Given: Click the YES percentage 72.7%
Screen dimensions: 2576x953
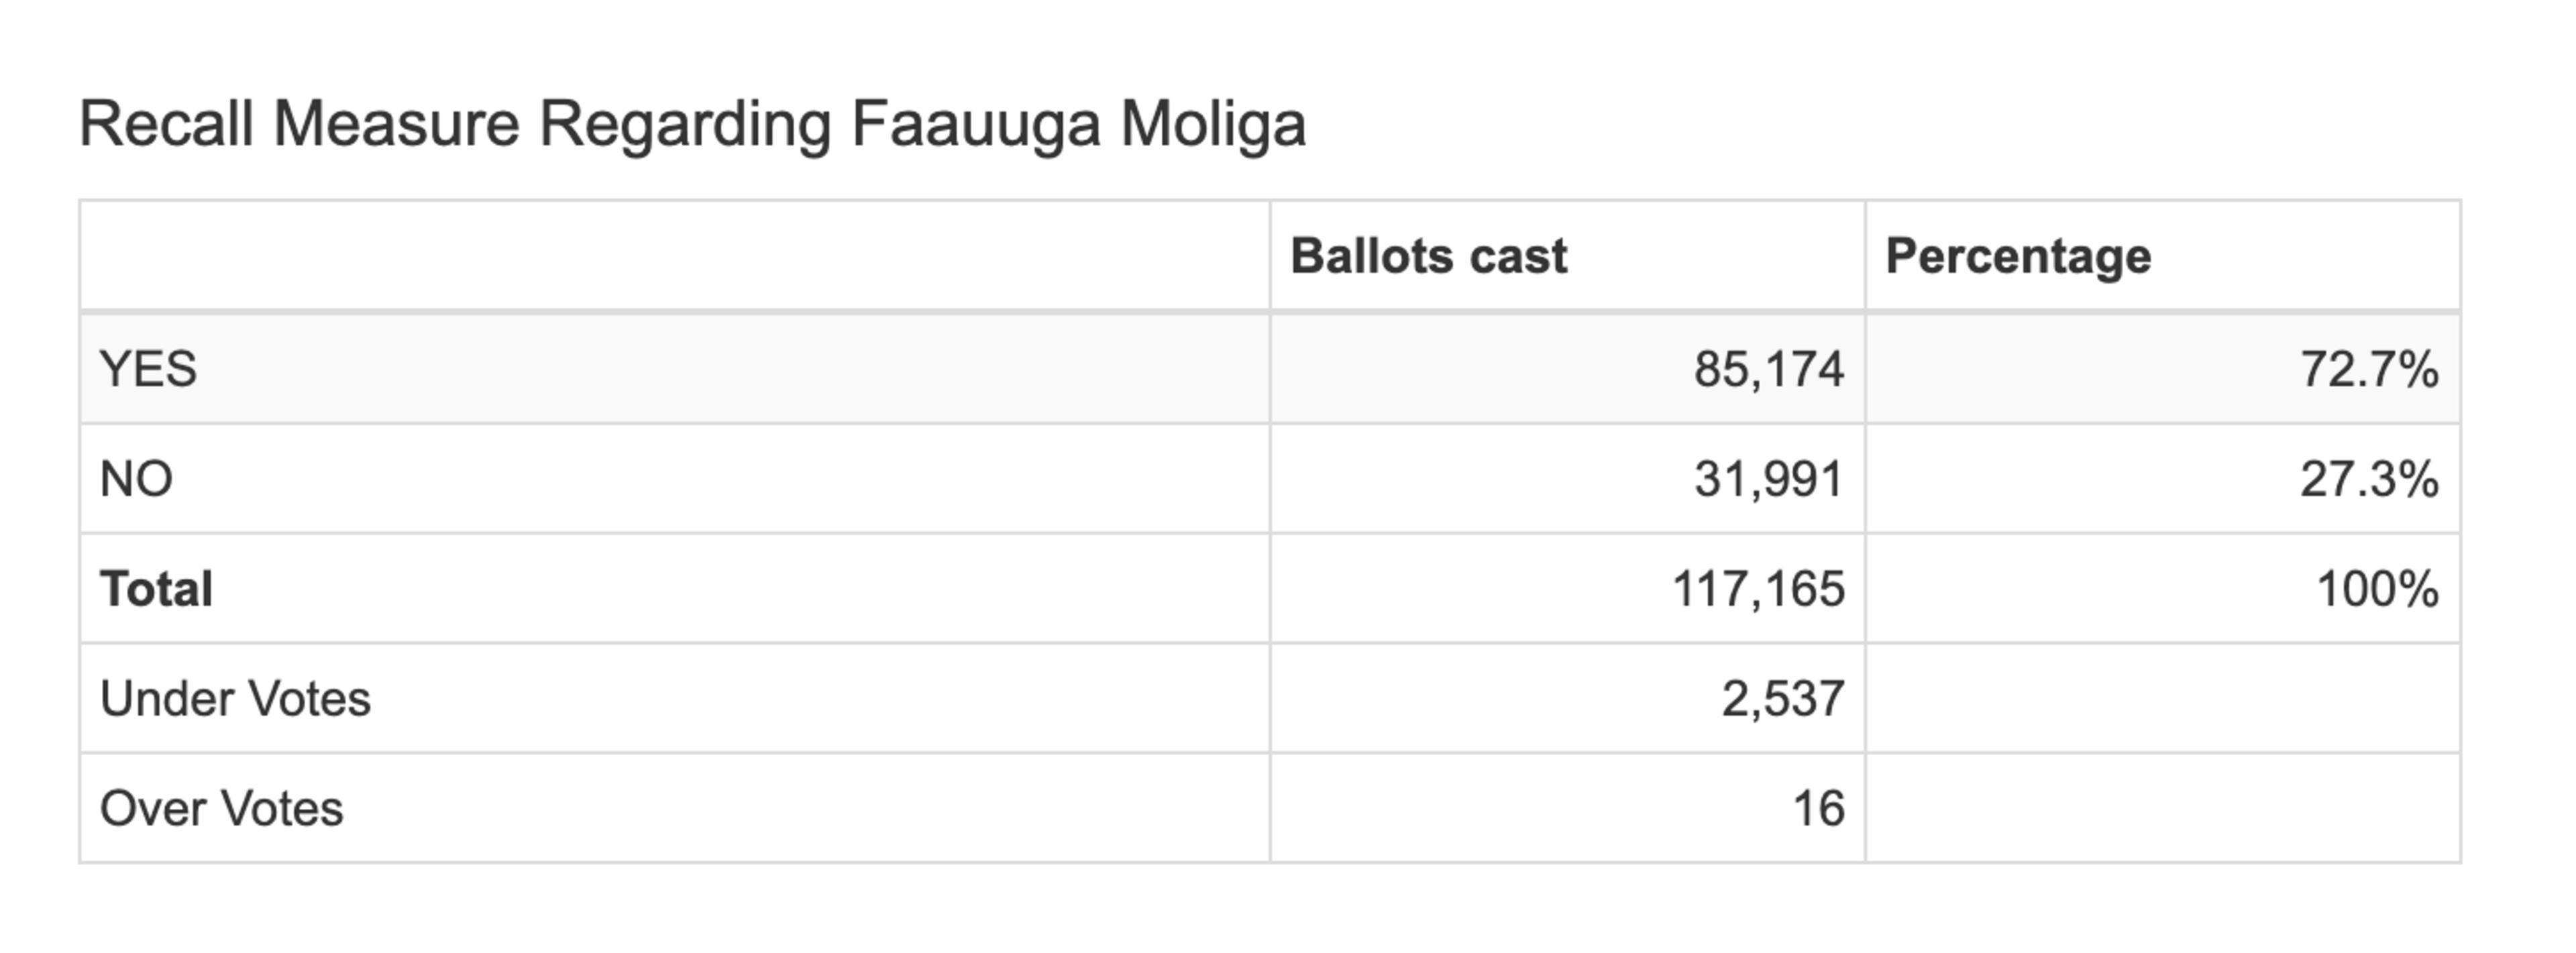Looking at the screenshot, I should pos(2369,369).
